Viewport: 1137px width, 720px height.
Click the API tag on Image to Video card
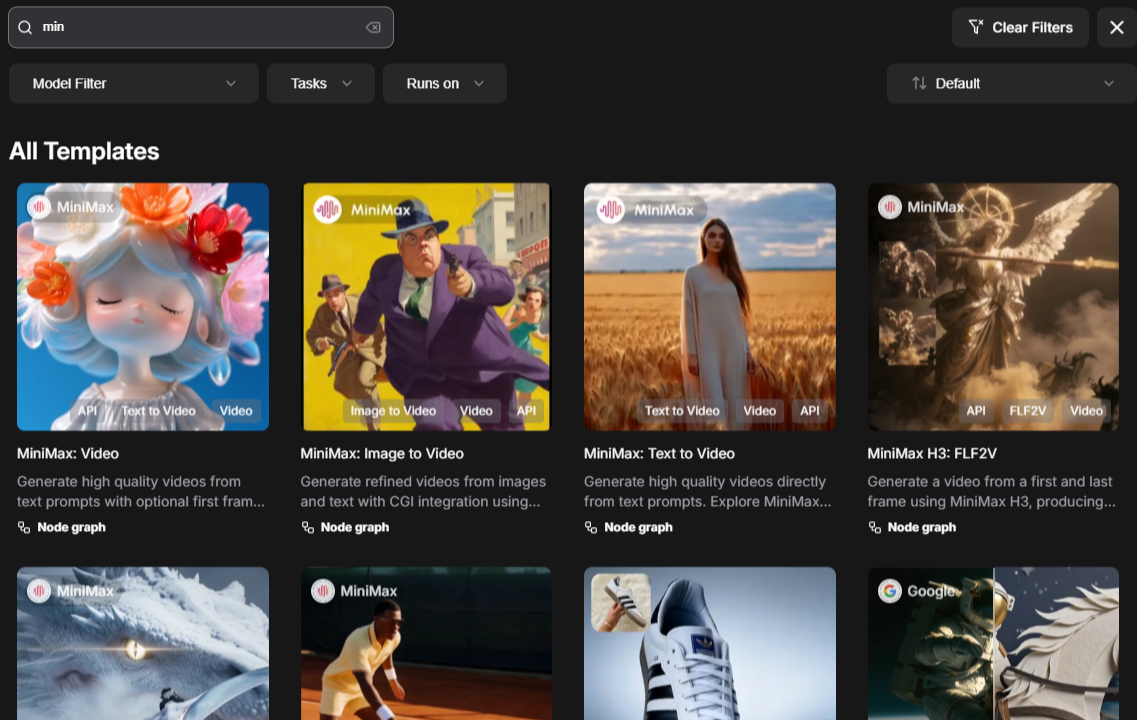coord(526,411)
